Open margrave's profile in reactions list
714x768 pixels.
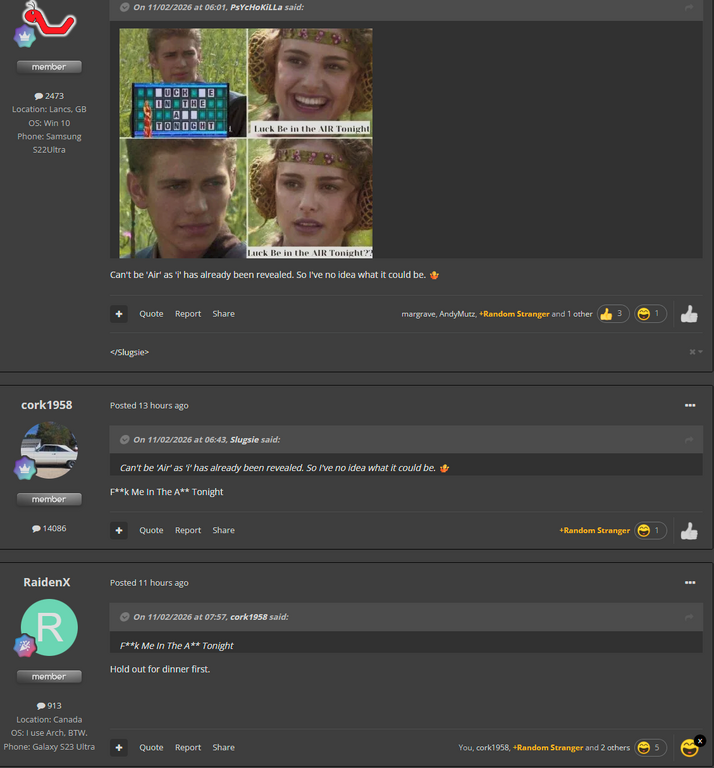[x=418, y=314]
